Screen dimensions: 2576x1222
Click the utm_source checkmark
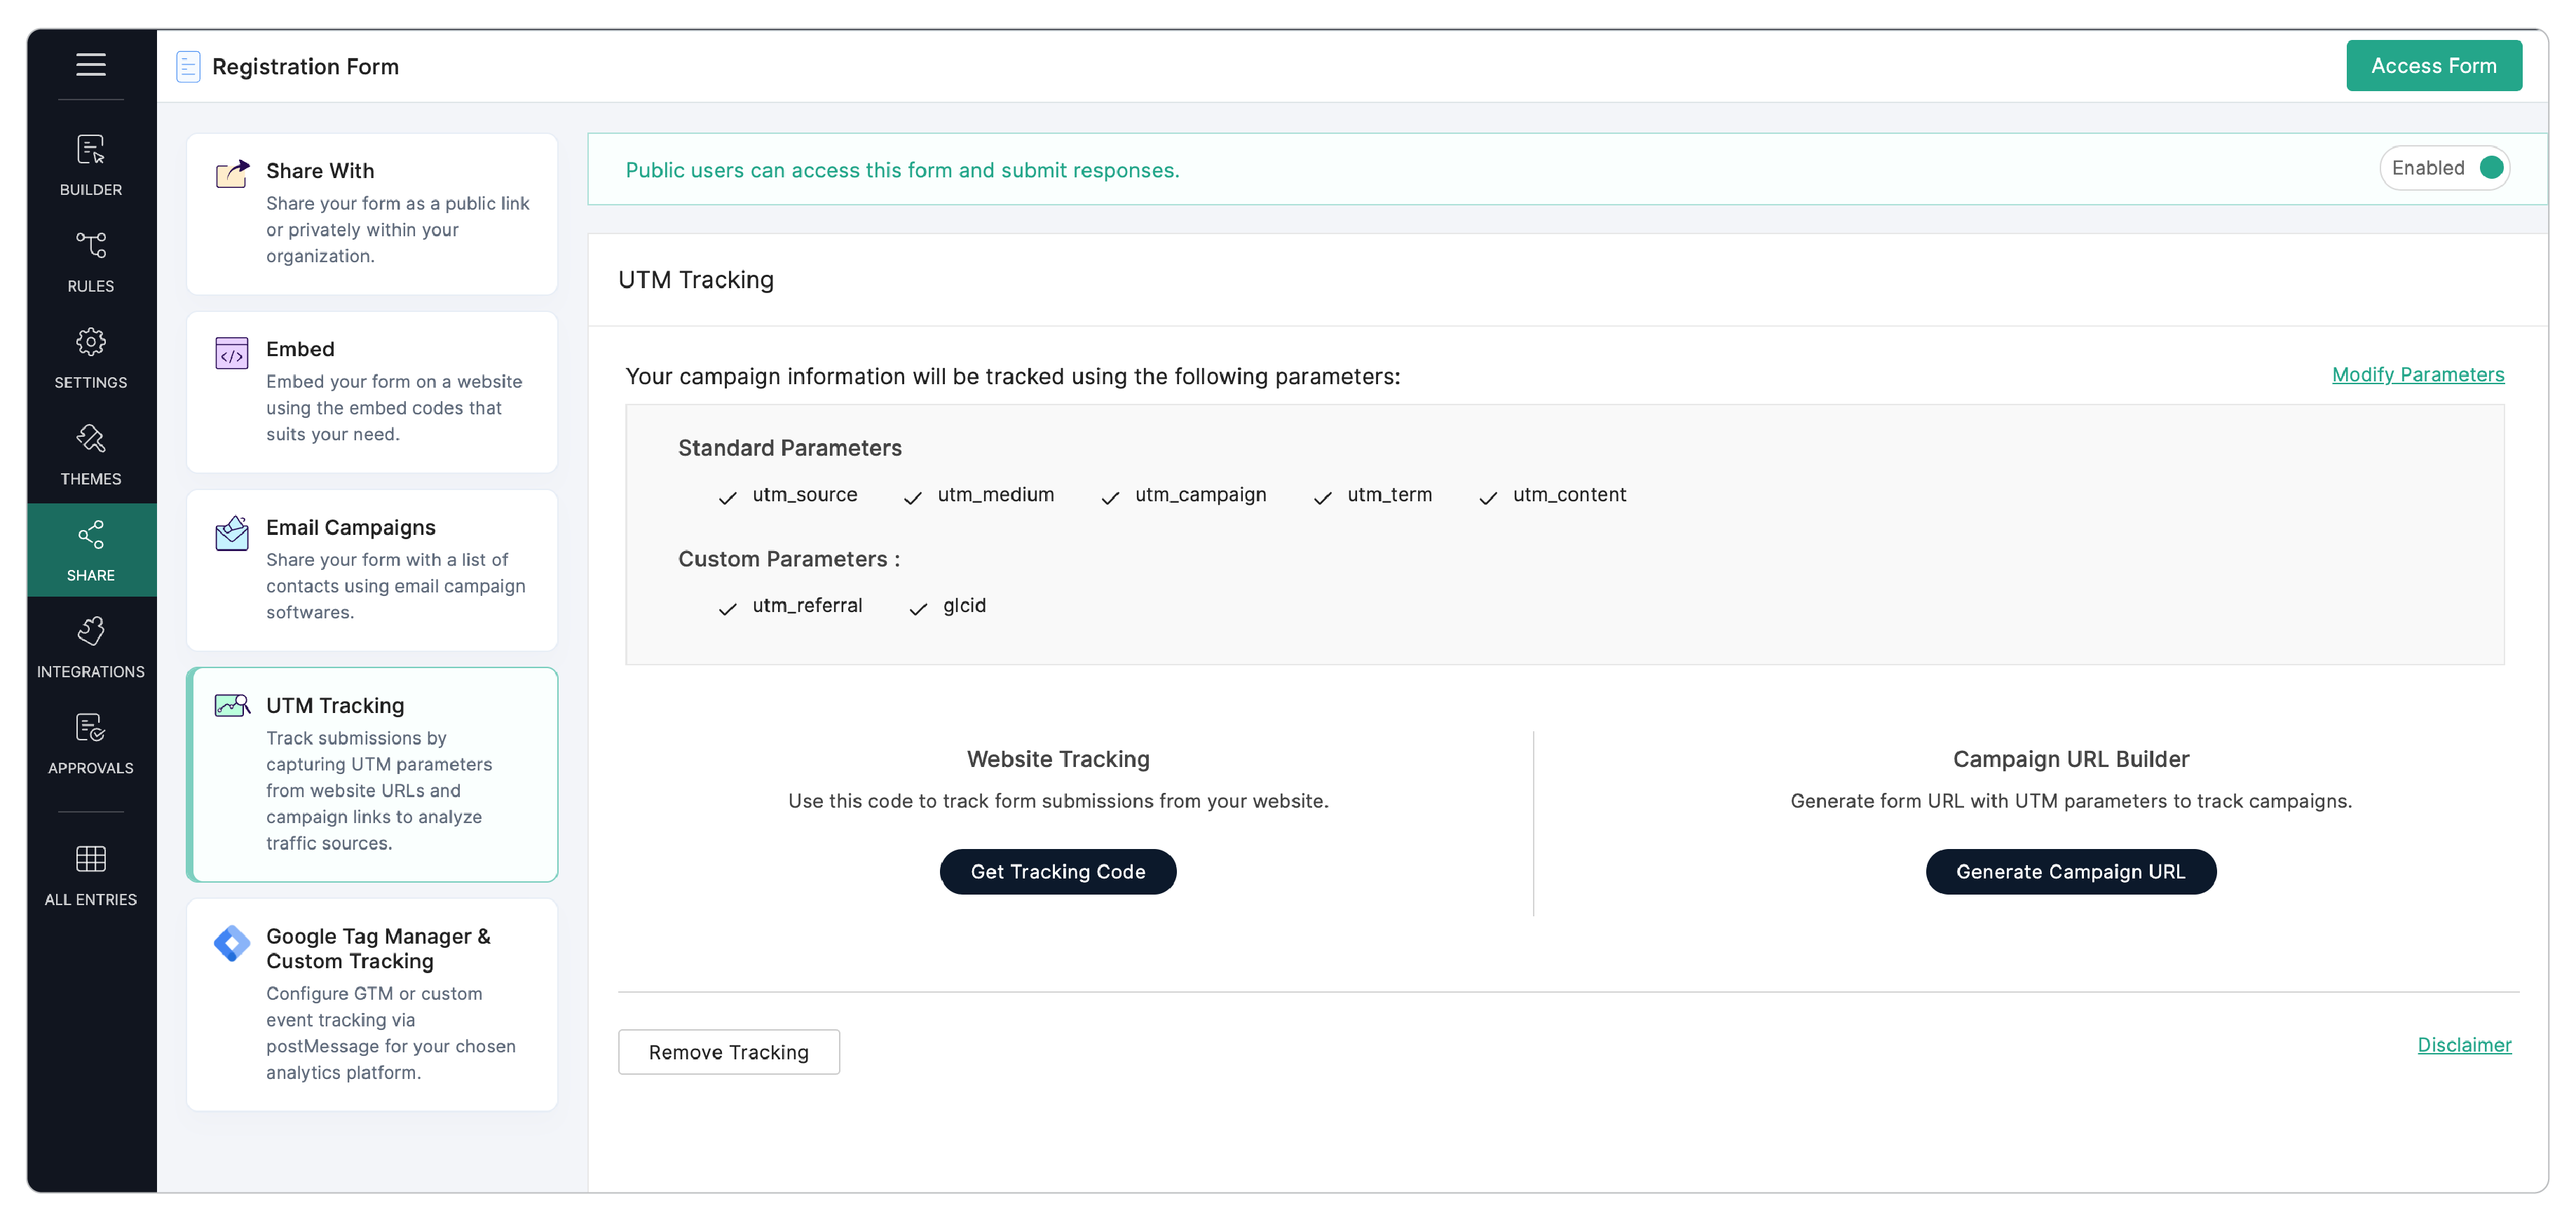727,497
